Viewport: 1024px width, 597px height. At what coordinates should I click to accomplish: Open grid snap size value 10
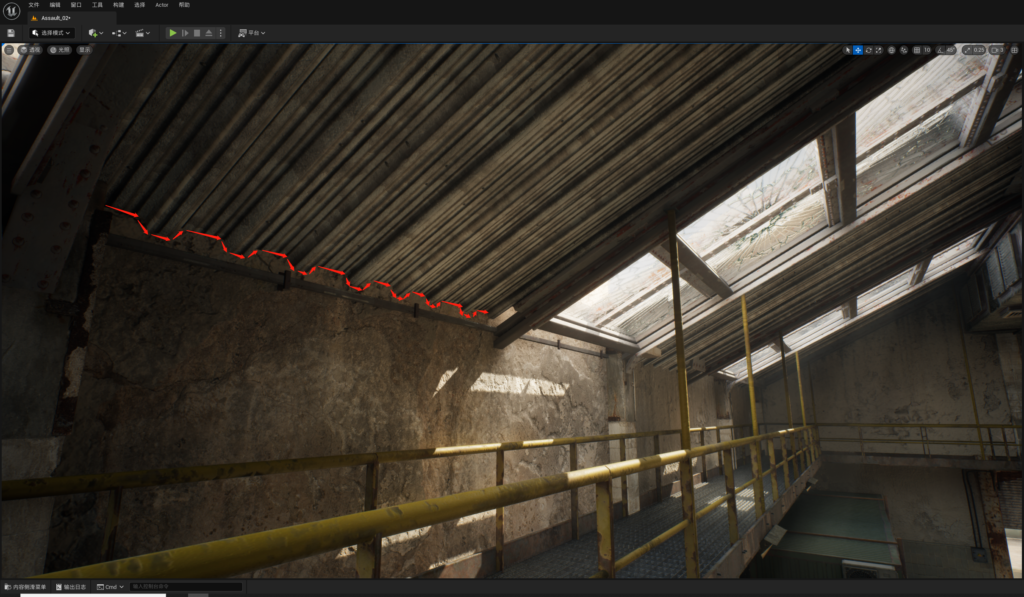pos(927,50)
